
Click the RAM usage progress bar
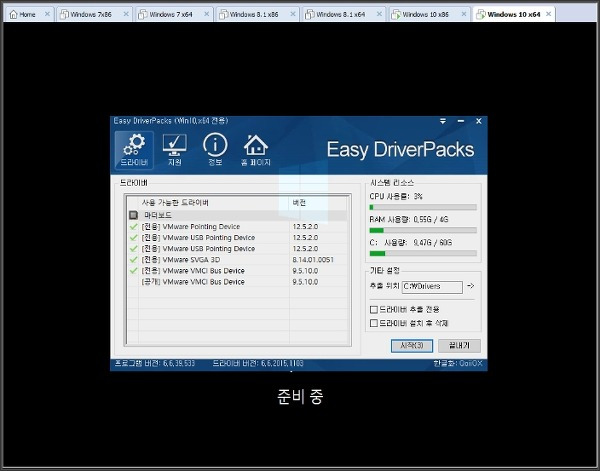coord(423,230)
